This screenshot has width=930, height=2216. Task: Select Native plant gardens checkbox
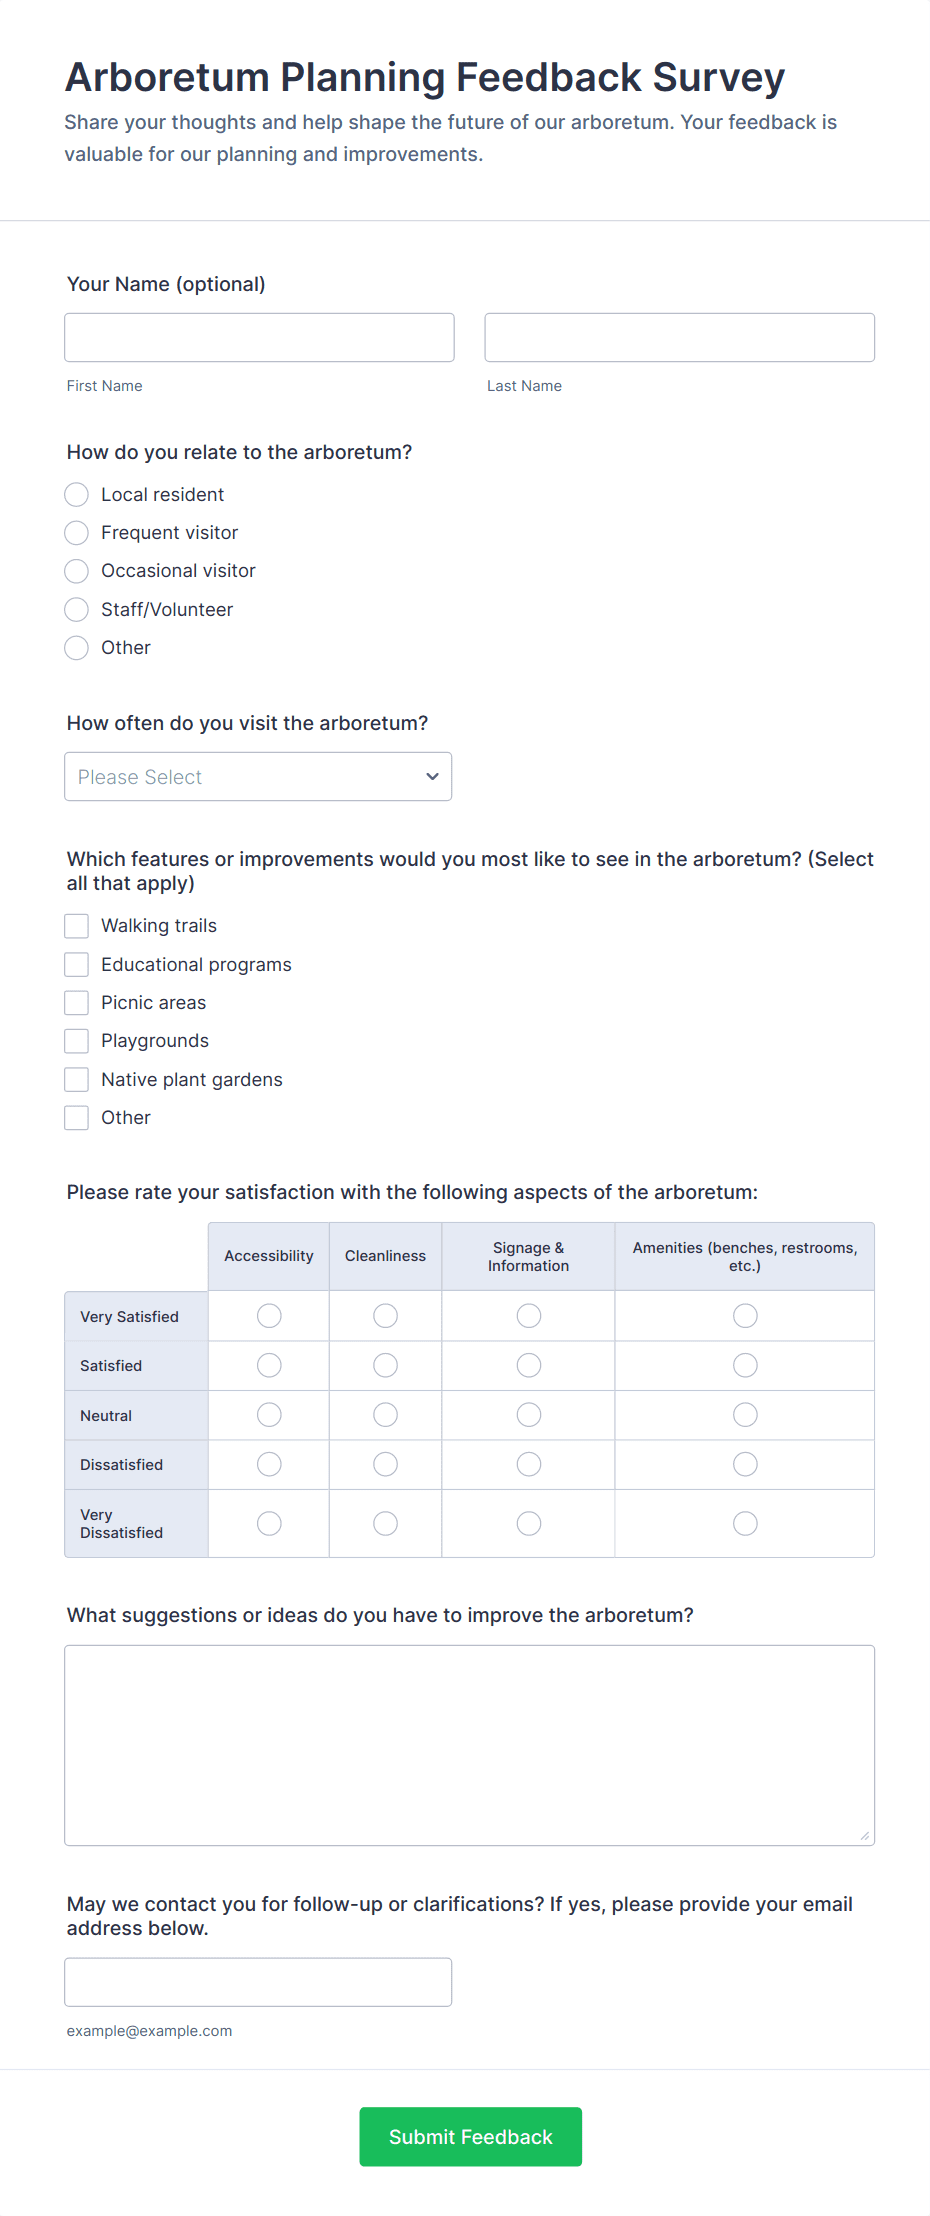pos(76,1079)
